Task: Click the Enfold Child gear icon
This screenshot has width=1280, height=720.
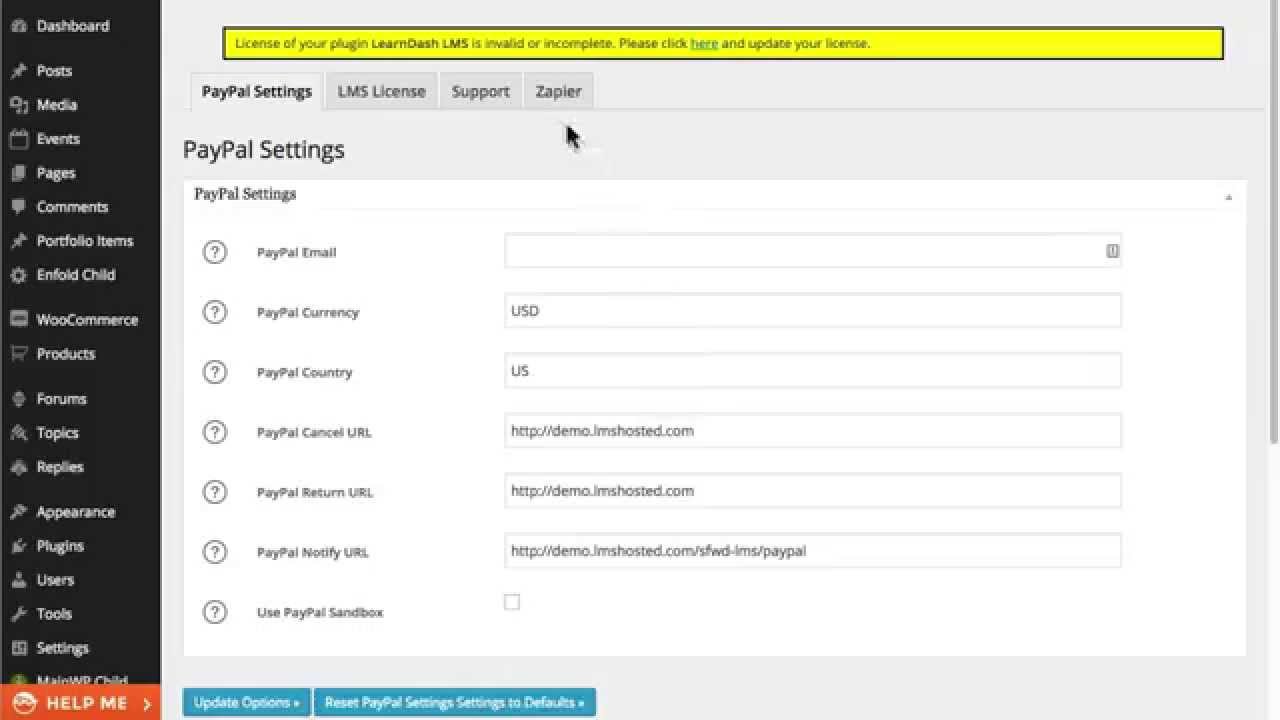Action: pos(18,275)
